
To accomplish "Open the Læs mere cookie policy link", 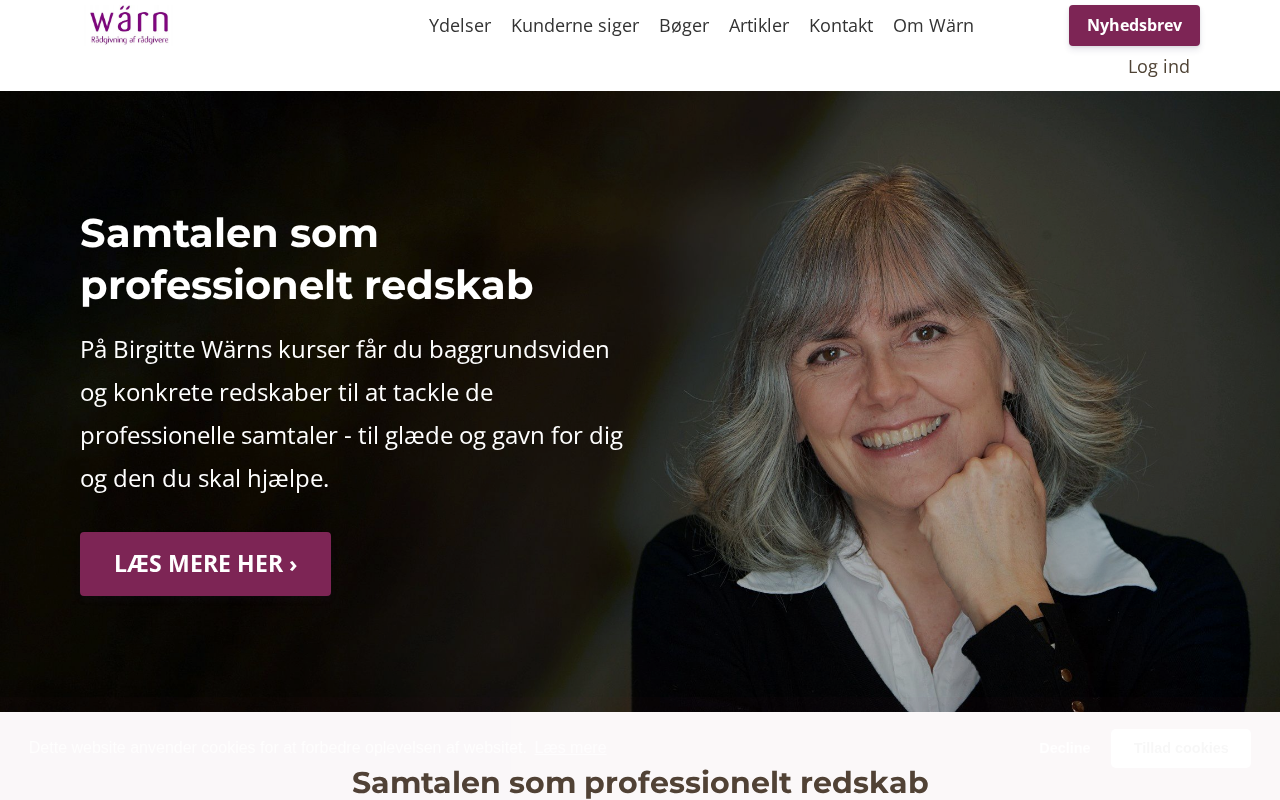I will (570, 748).
